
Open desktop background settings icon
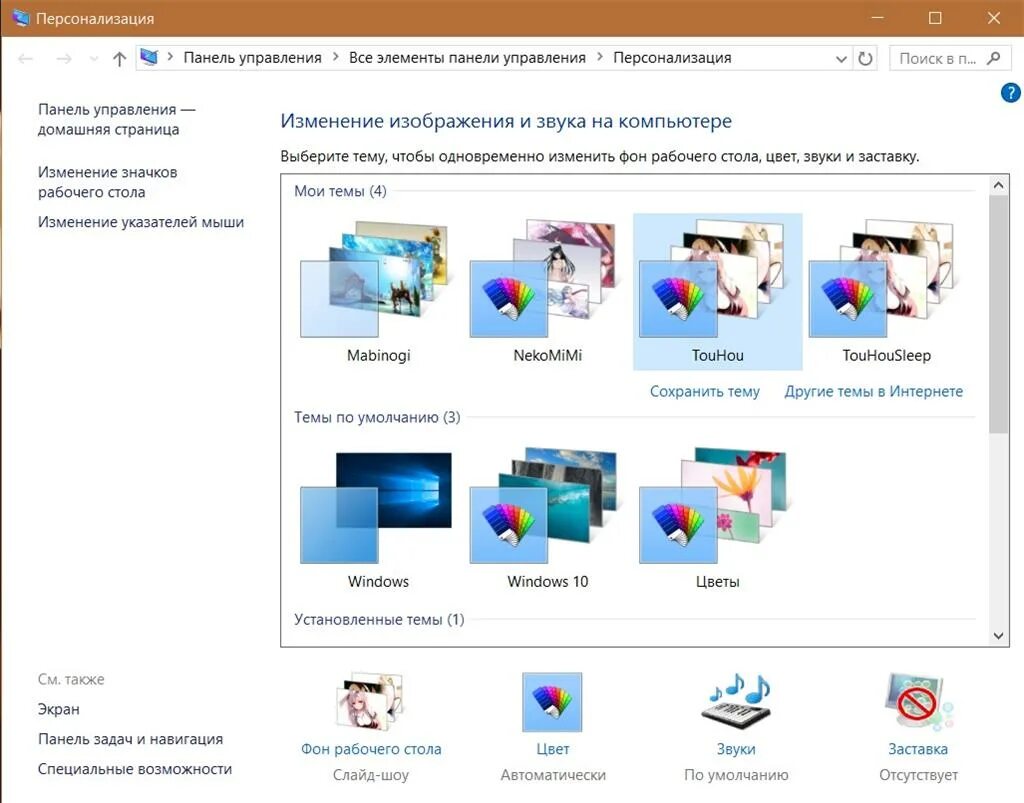(371, 702)
